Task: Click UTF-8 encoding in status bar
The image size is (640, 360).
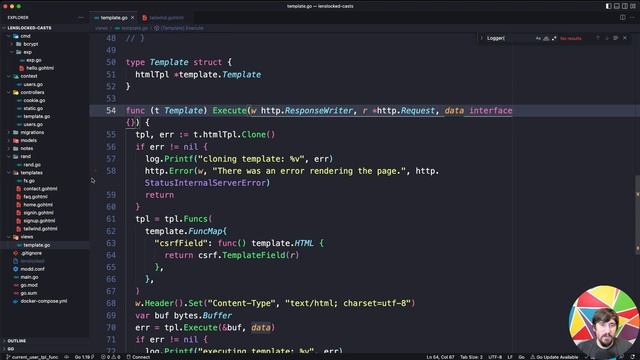Action: [495, 357]
